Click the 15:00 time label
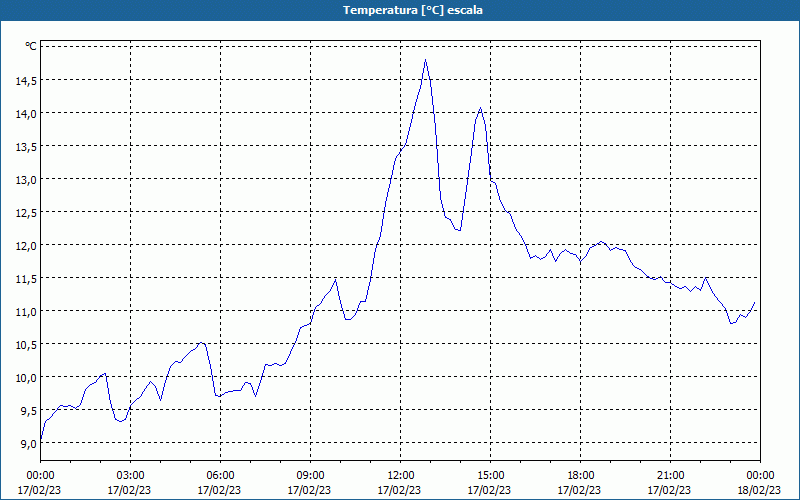The width and height of the screenshot is (800, 500). pos(490,476)
